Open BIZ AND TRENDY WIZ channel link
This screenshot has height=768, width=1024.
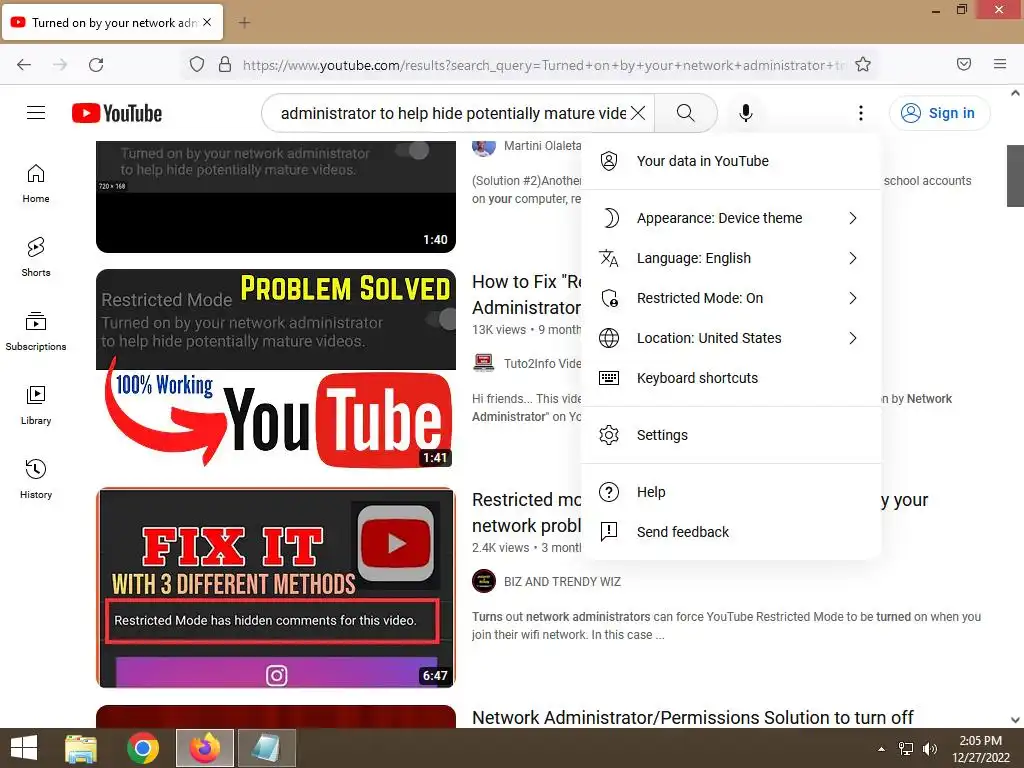(x=562, y=582)
